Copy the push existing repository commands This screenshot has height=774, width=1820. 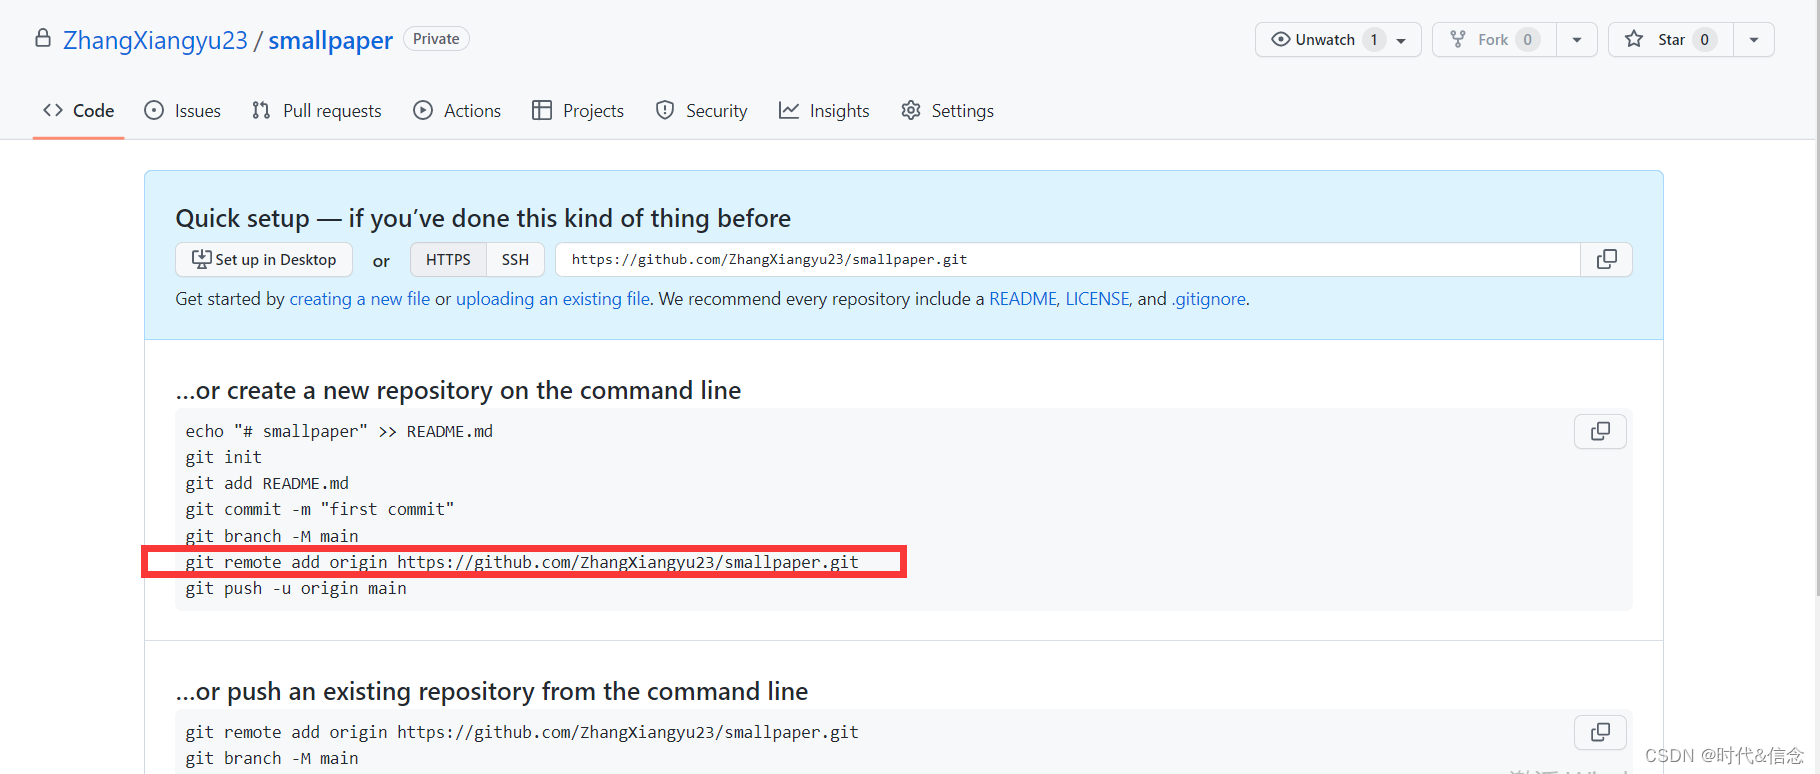coord(1600,732)
